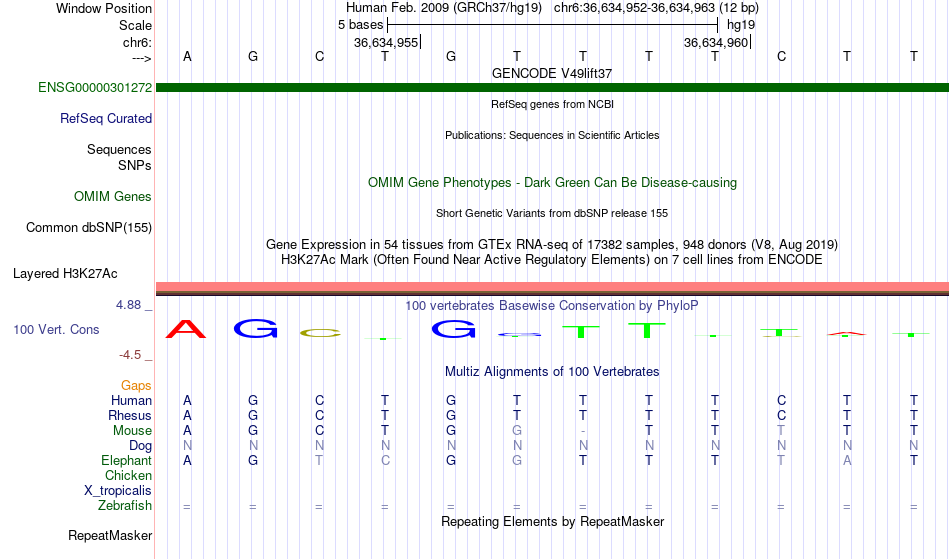
Task: Click the ENSG00000301272 gene label
Action: 95,87
